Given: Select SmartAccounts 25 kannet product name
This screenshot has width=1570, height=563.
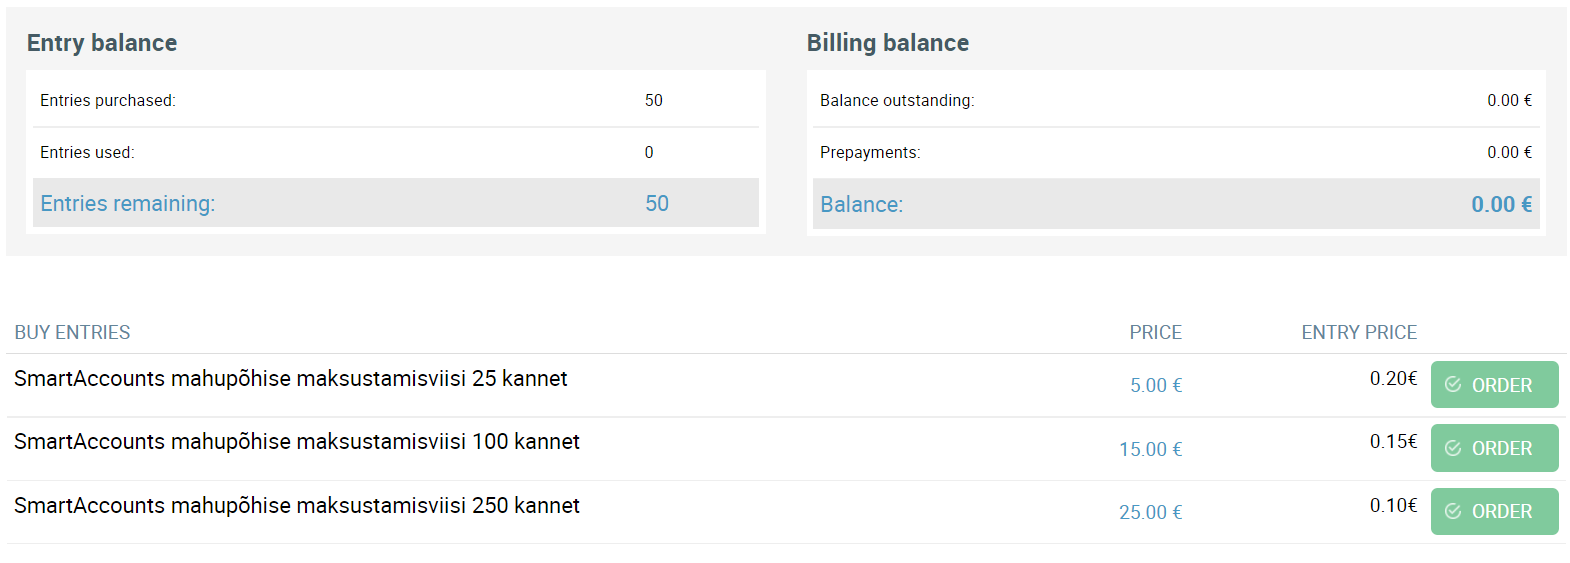Looking at the screenshot, I should coord(291,378).
